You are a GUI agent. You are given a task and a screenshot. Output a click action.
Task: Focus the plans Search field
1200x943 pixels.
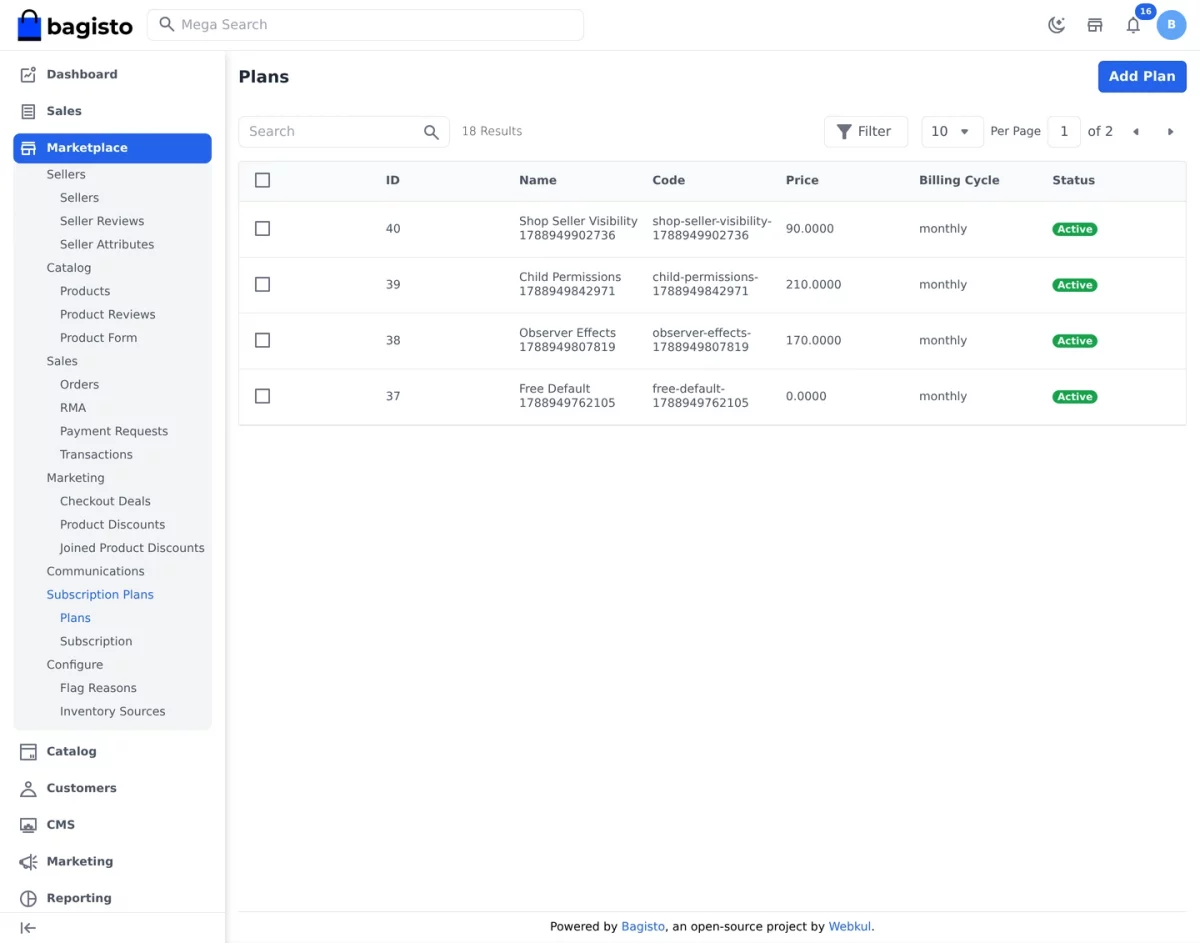[x=344, y=132]
